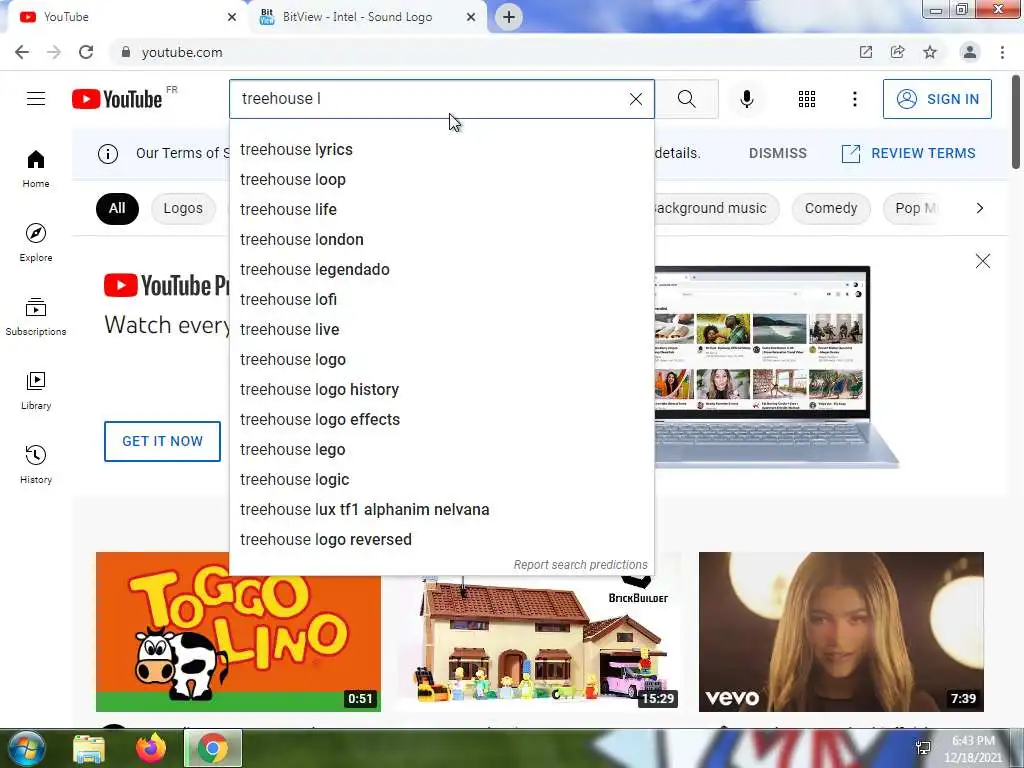Image resolution: width=1024 pixels, height=768 pixels.
Task: Select the Comedy filter chip
Action: coord(831,208)
